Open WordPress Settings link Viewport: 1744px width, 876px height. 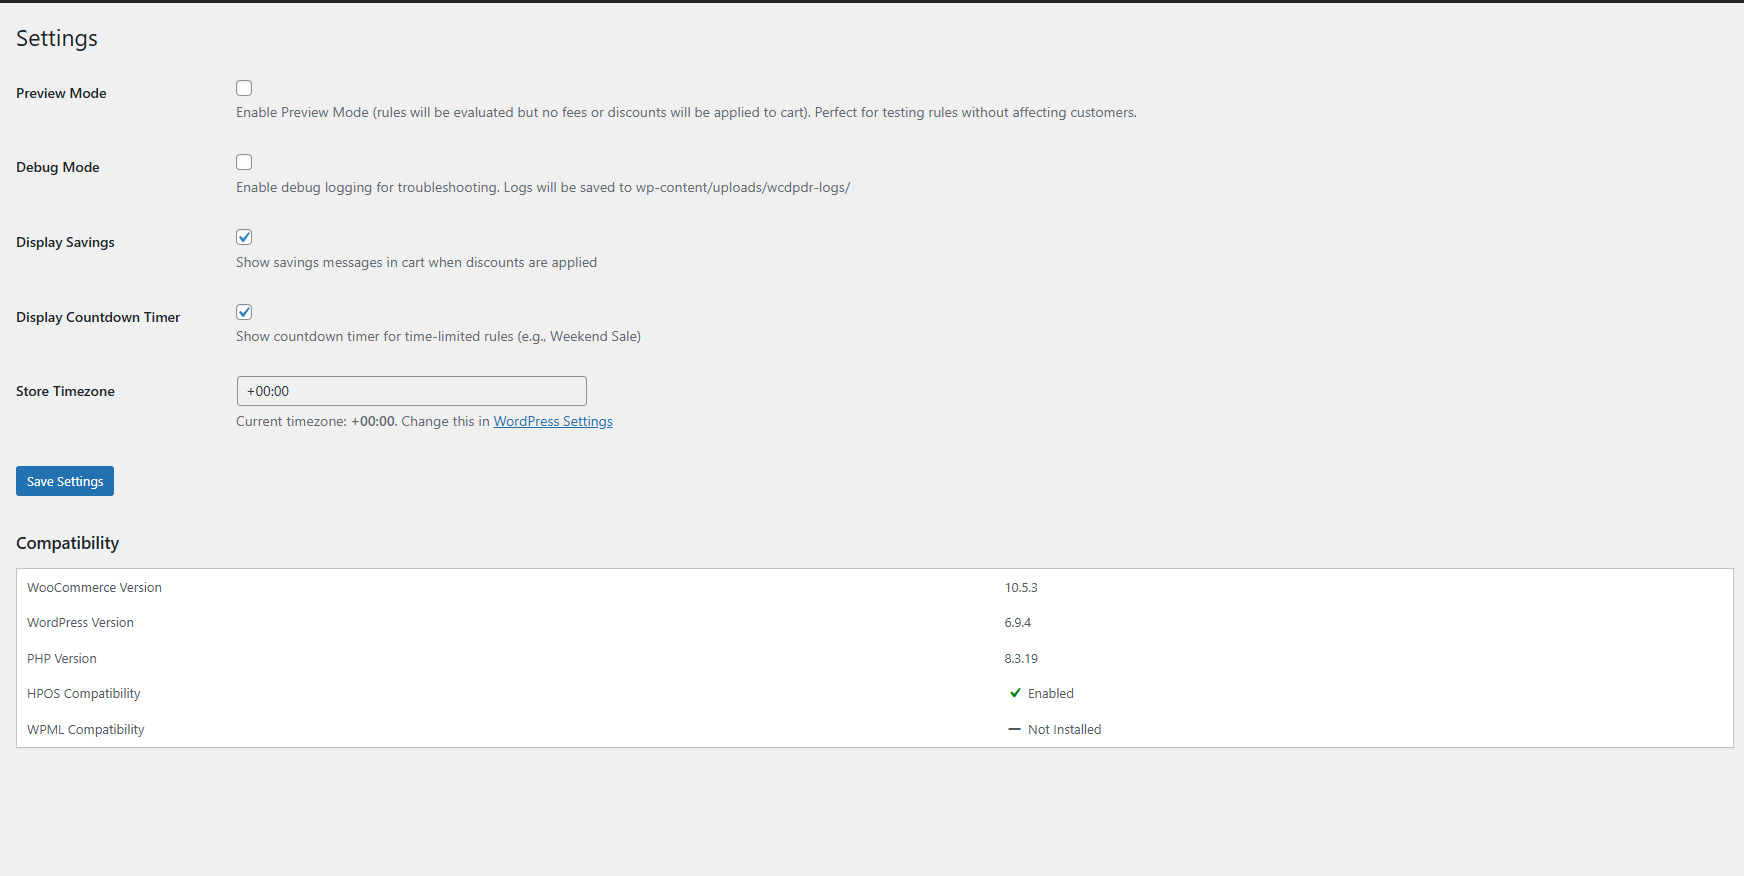[x=552, y=421]
